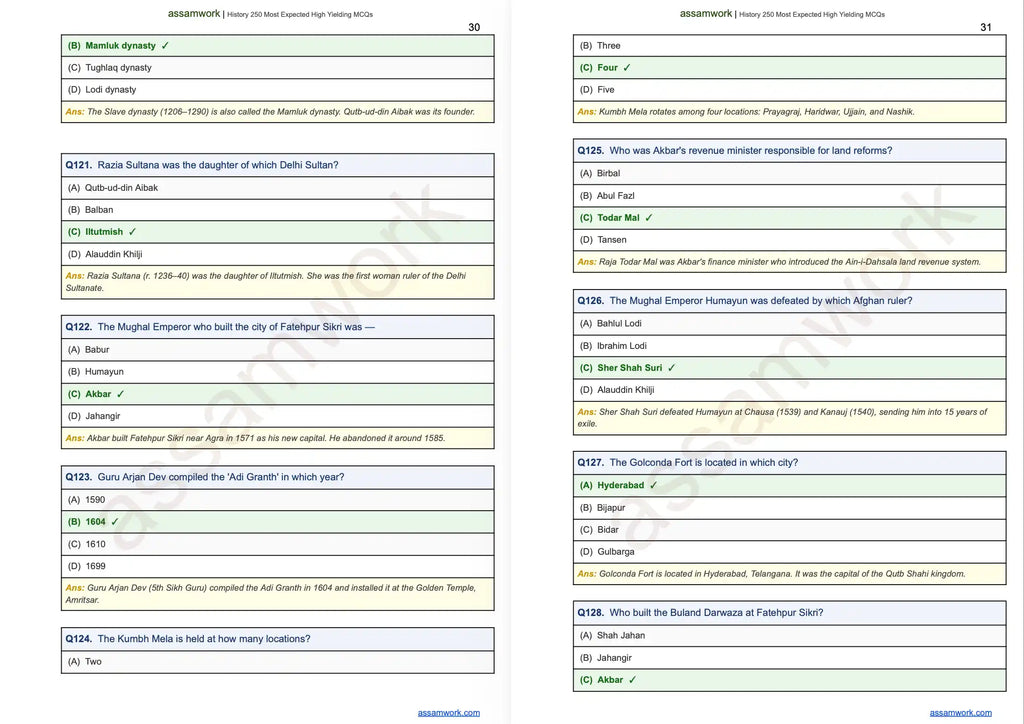Select option (A) Shah Jahan in Q128
Screen dimensions: 1024x724
pyautogui.click(x=790, y=636)
